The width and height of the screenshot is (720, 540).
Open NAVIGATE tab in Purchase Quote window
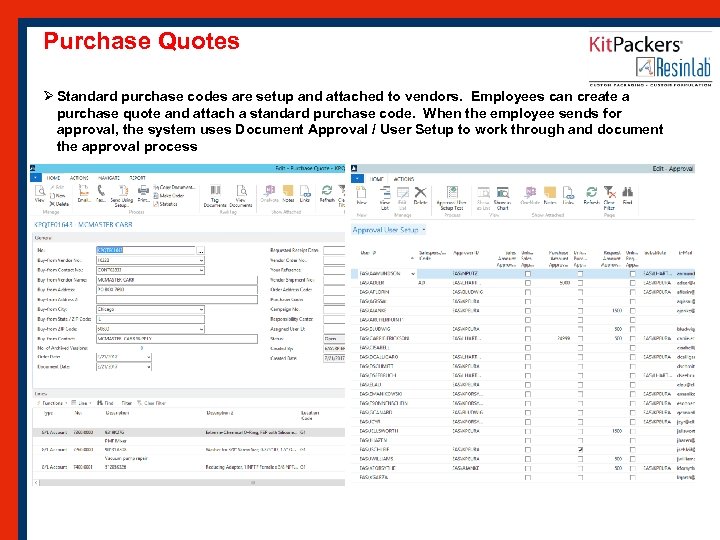(109, 178)
